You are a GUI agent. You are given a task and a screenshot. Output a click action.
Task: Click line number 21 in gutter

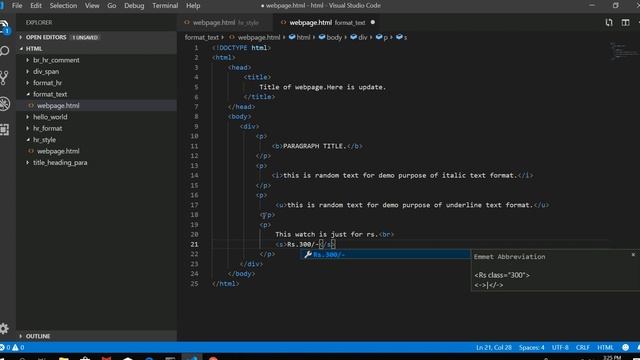tap(194, 244)
